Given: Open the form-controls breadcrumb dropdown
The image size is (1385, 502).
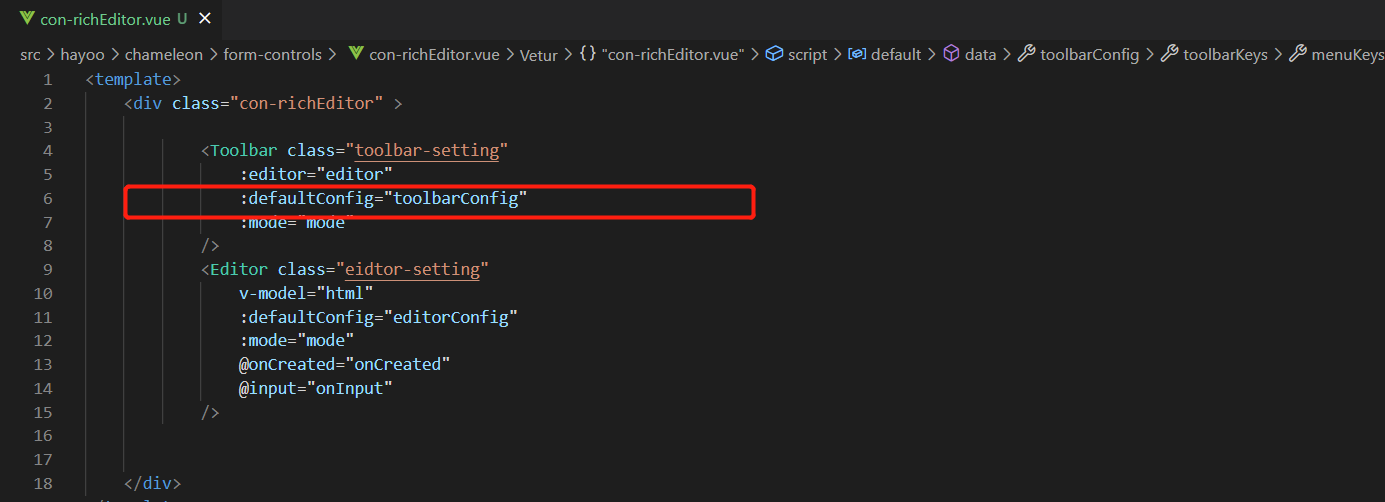Looking at the screenshot, I should click(x=273, y=54).
